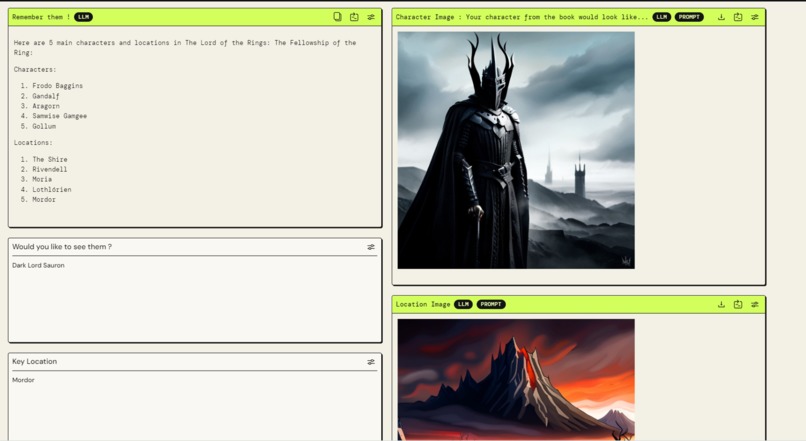This screenshot has width=806, height=441.
Task: Click save icon in Character Image header
Action: click(x=738, y=17)
